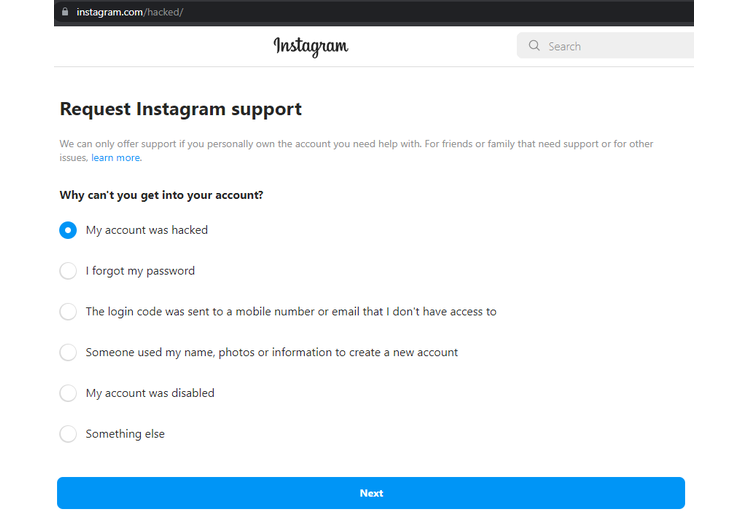This screenshot has height=512, width=750.
Task: Click the blue Next button
Action: [x=371, y=493]
